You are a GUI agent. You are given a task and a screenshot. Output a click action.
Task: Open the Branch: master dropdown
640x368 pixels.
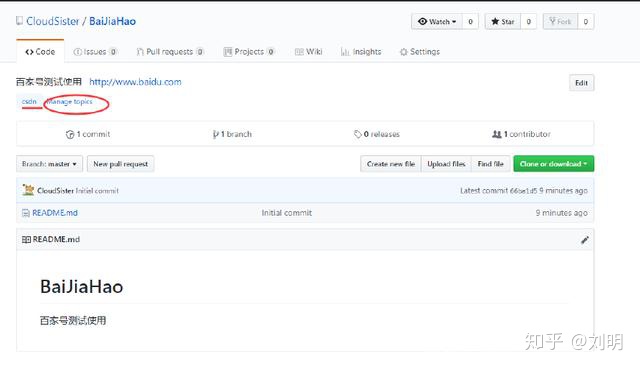click(x=49, y=164)
